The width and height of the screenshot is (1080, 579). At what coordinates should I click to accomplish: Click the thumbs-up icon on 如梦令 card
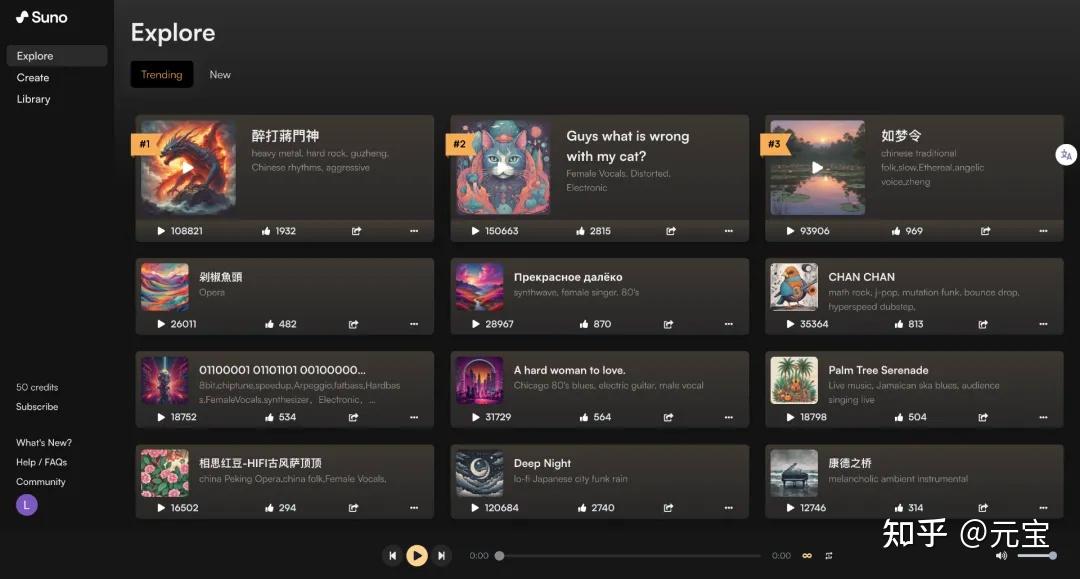[895, 231]
